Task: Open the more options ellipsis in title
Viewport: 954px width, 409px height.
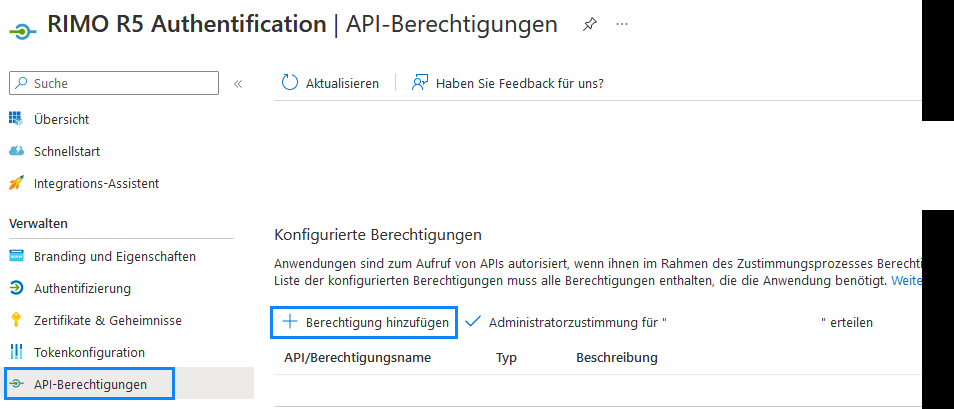Action: (x=621, y=24)
